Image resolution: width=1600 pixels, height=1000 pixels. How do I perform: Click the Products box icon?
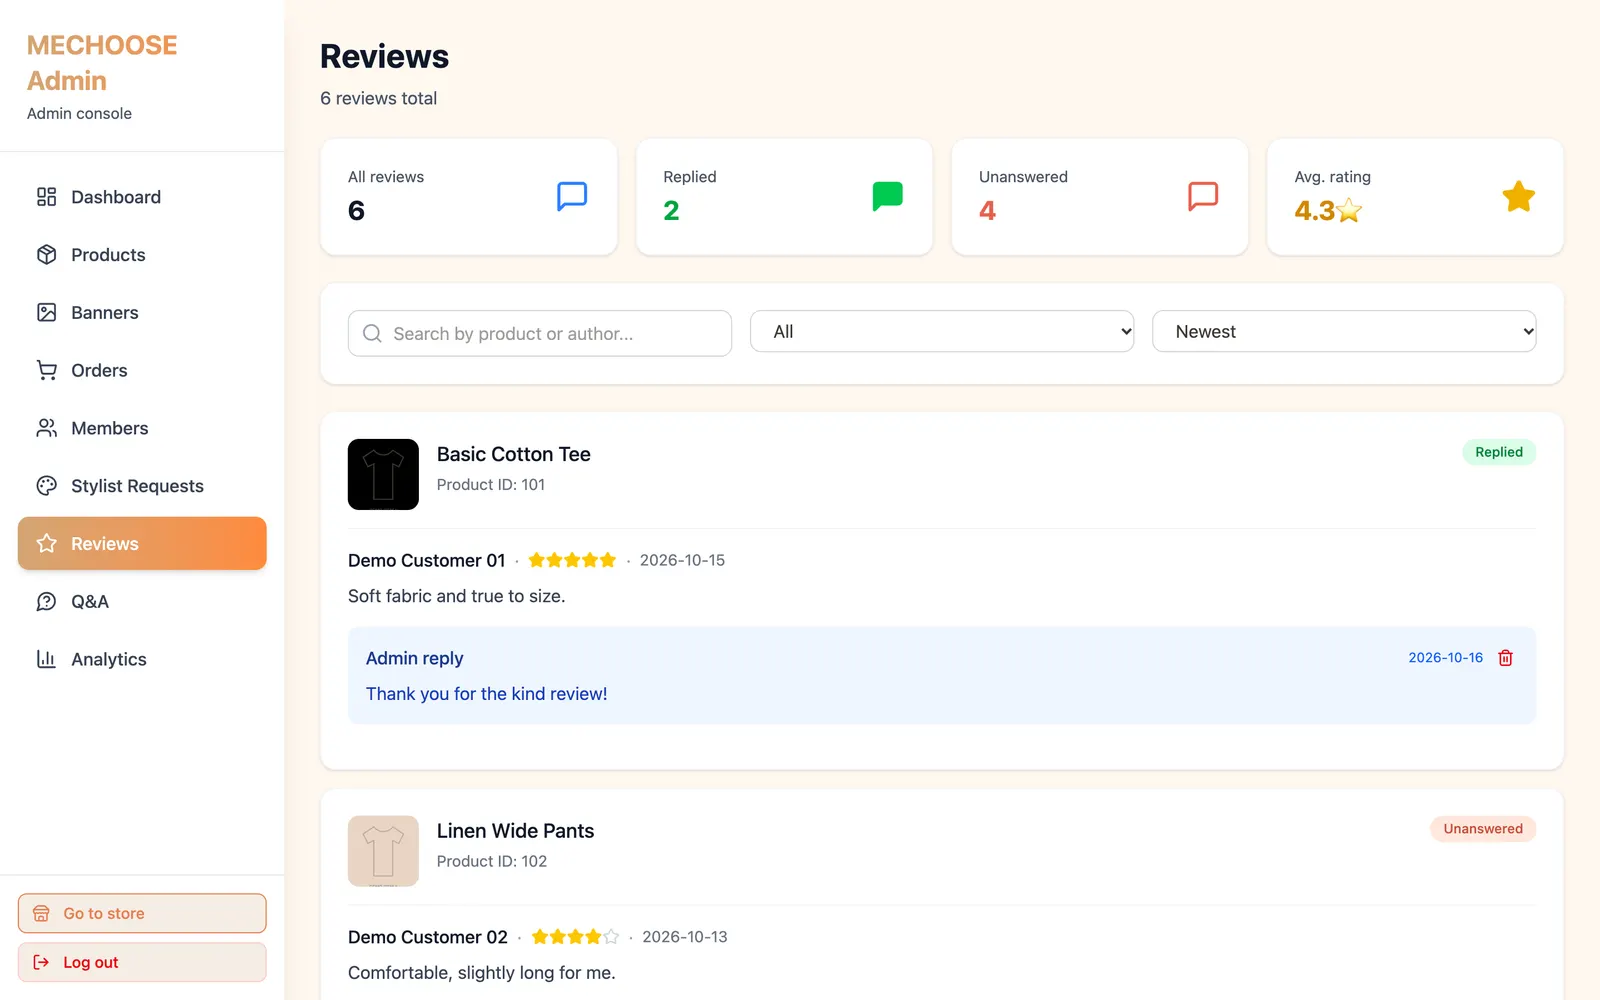coord(46,255)
